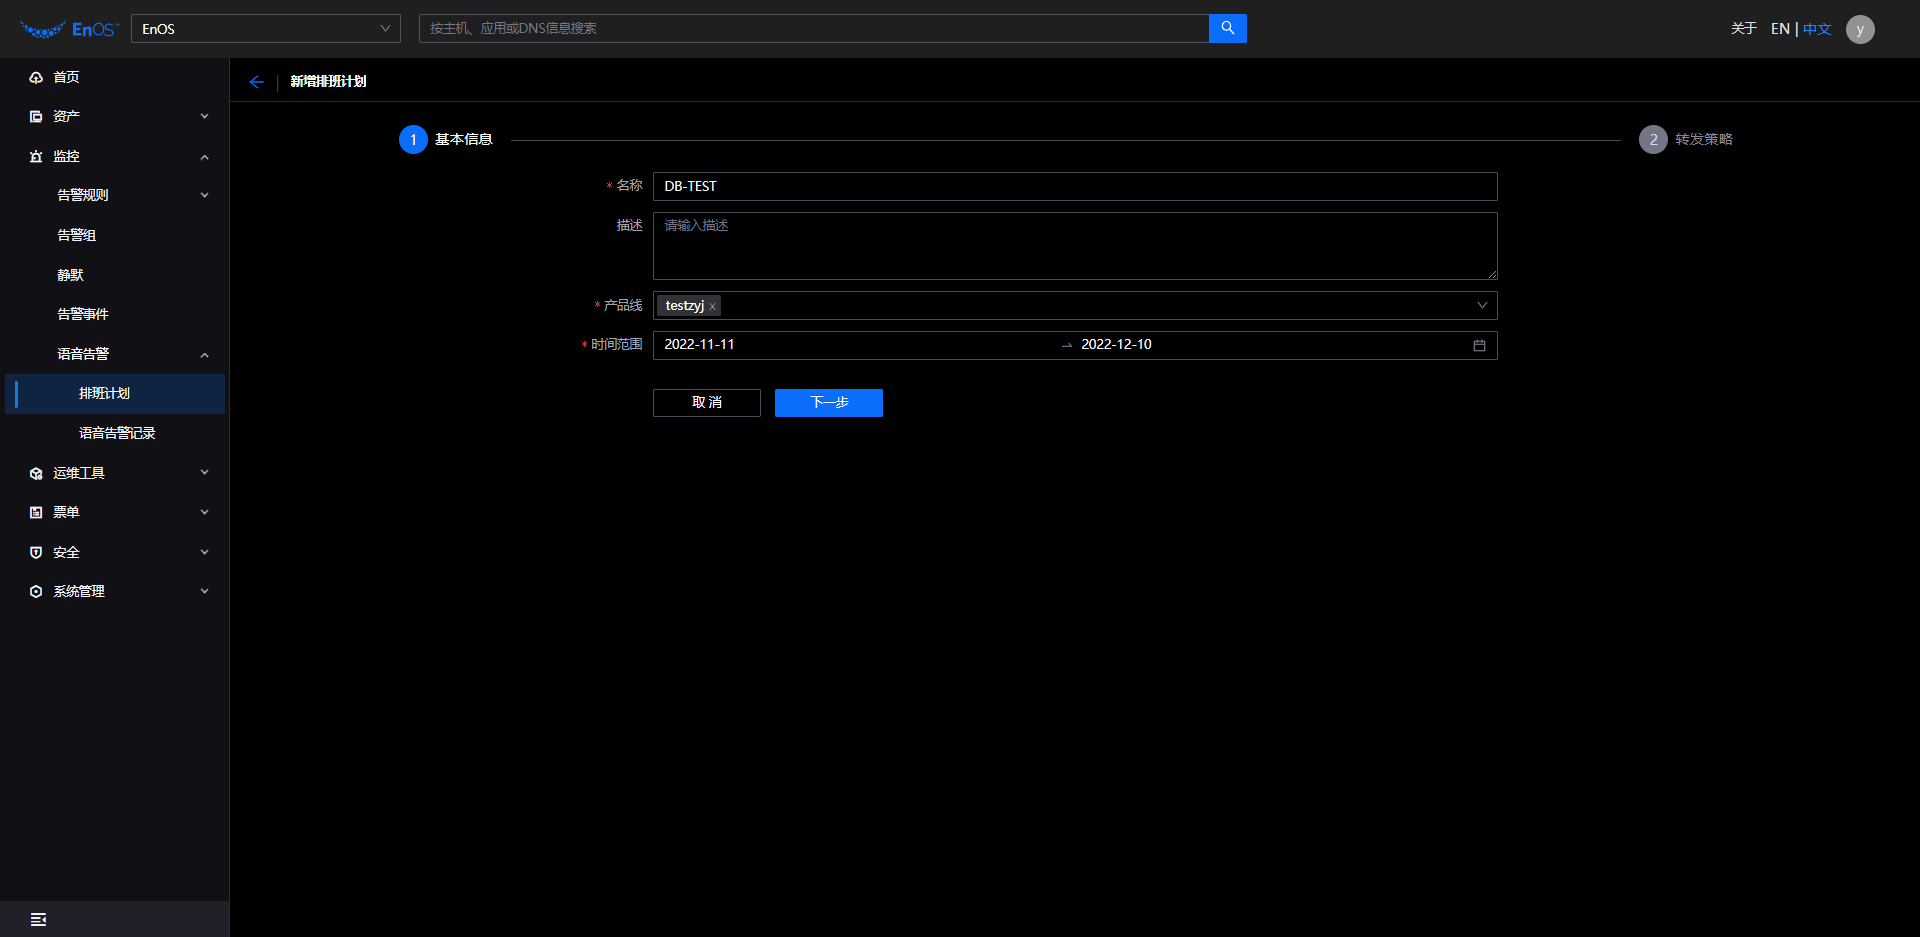Image resolution: width=1920 pixels, height=937 pixels.
Task: Click the 安全 shield icon
Action: [x=36, y=552]
